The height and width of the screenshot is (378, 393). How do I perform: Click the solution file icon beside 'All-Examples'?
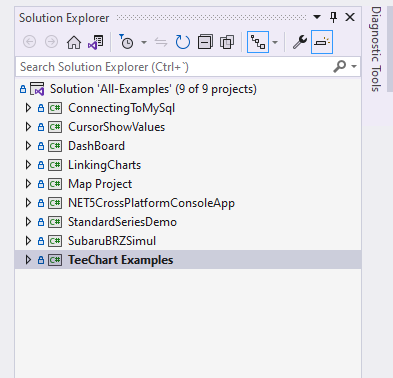tap(37, 89)
